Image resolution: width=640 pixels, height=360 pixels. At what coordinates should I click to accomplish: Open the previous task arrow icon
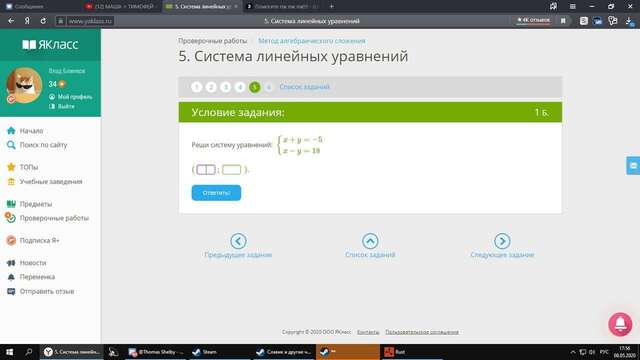(x=238, y=241)
